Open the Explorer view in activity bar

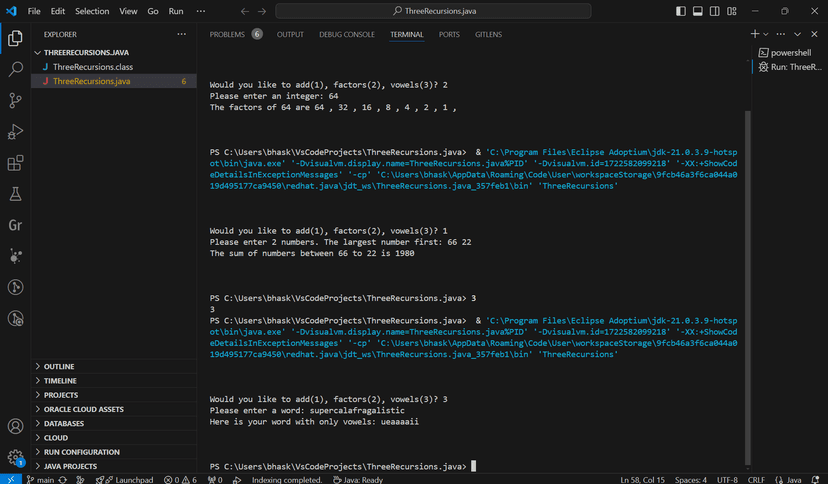(x=15, y=38)
